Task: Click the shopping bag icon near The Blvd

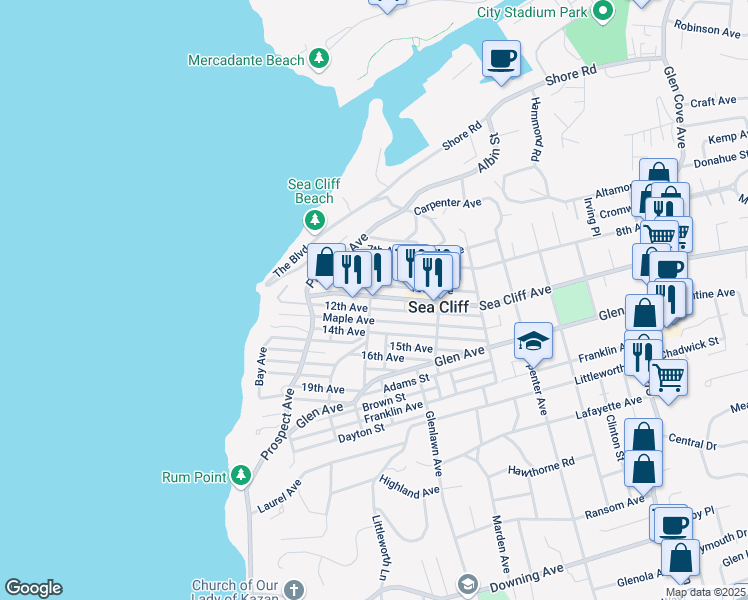Action: click(x=326, y=262)
